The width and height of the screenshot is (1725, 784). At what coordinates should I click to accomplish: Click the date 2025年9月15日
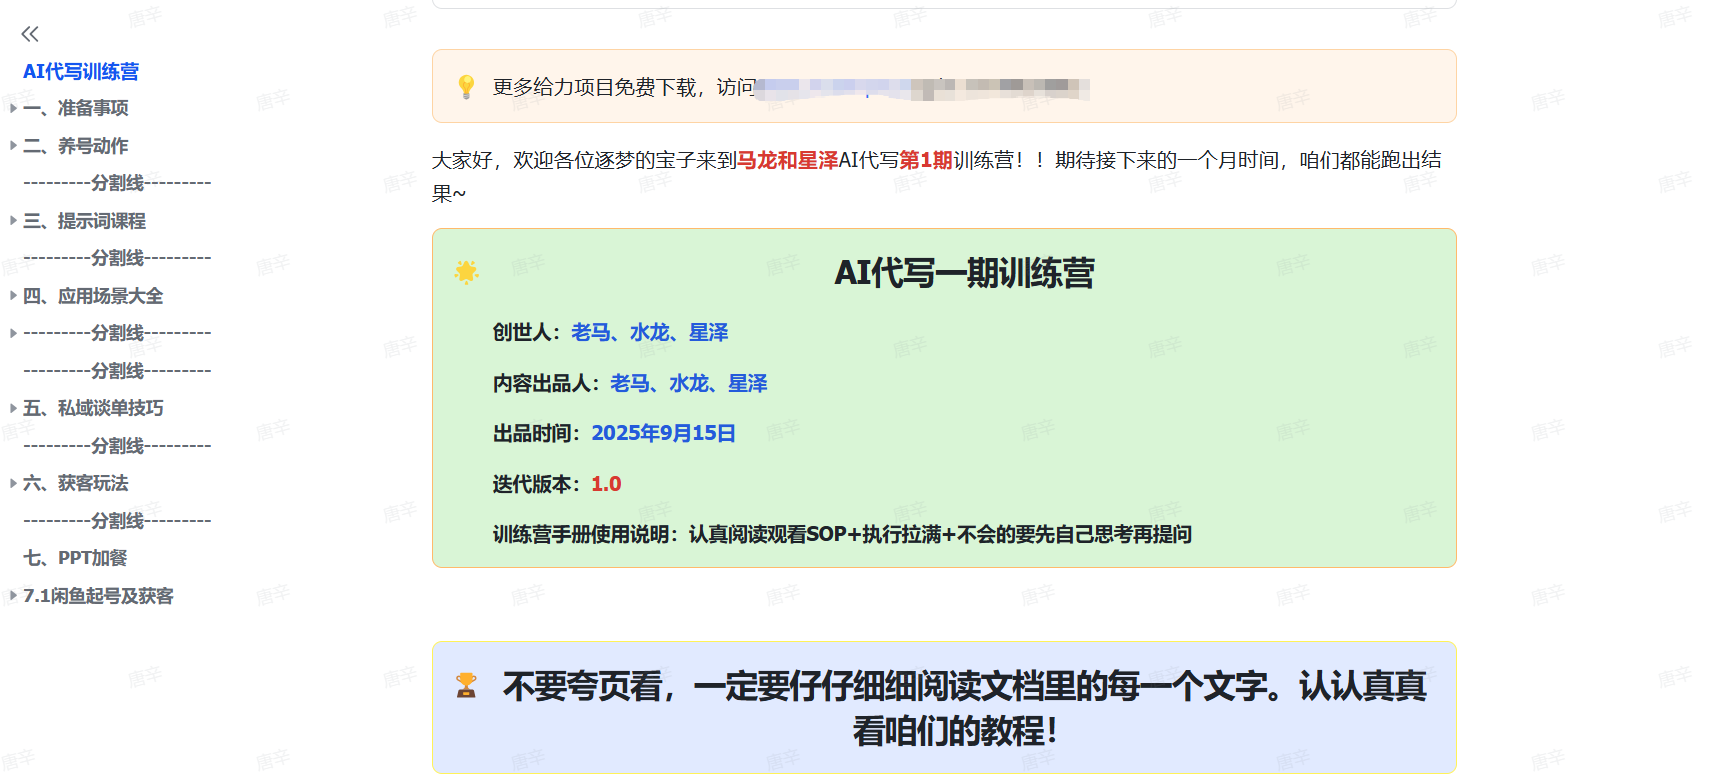(663, 433)
